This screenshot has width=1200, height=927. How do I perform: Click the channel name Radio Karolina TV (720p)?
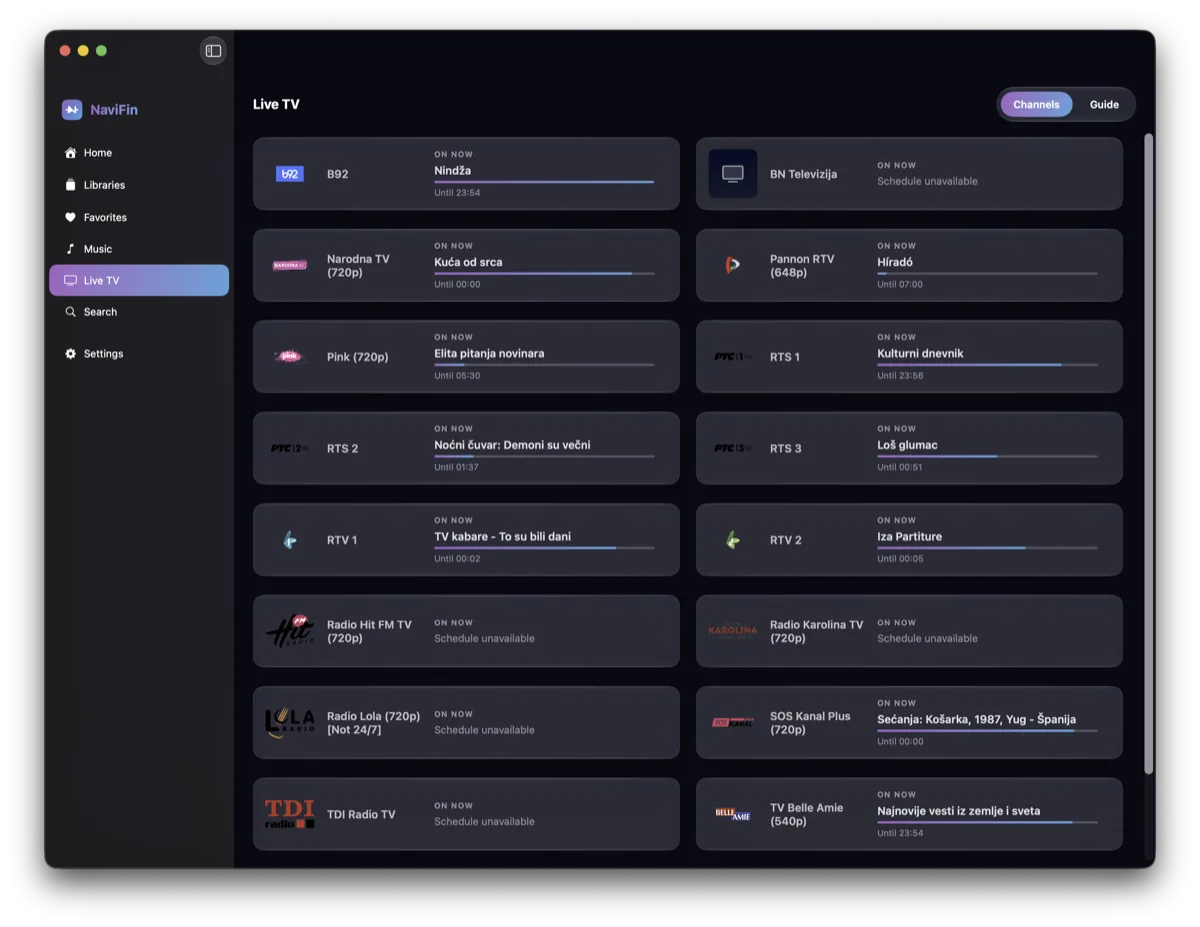point(816,631)
